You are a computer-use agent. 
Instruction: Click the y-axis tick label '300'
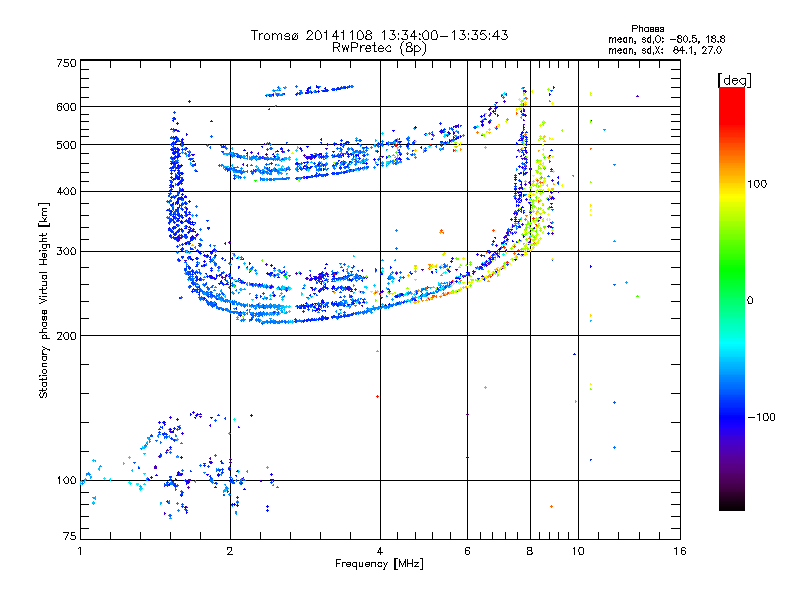(66, 251)
